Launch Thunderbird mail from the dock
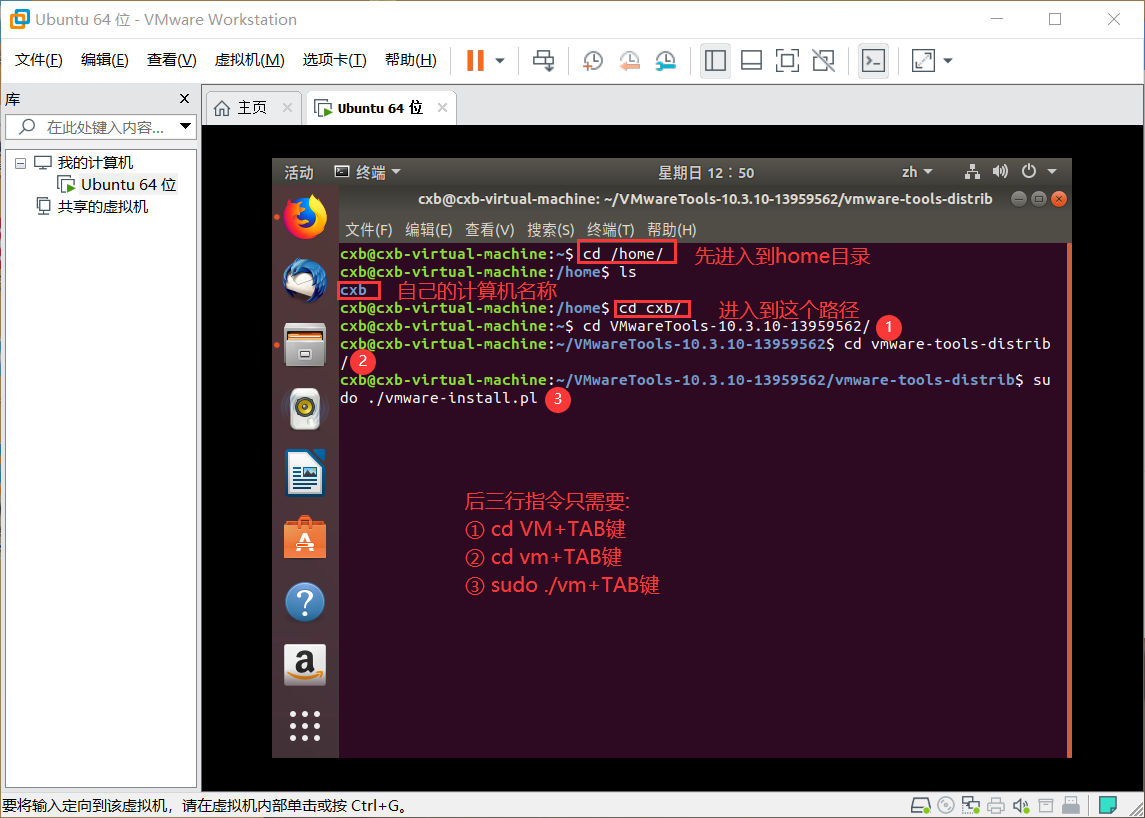 (305, 280)
